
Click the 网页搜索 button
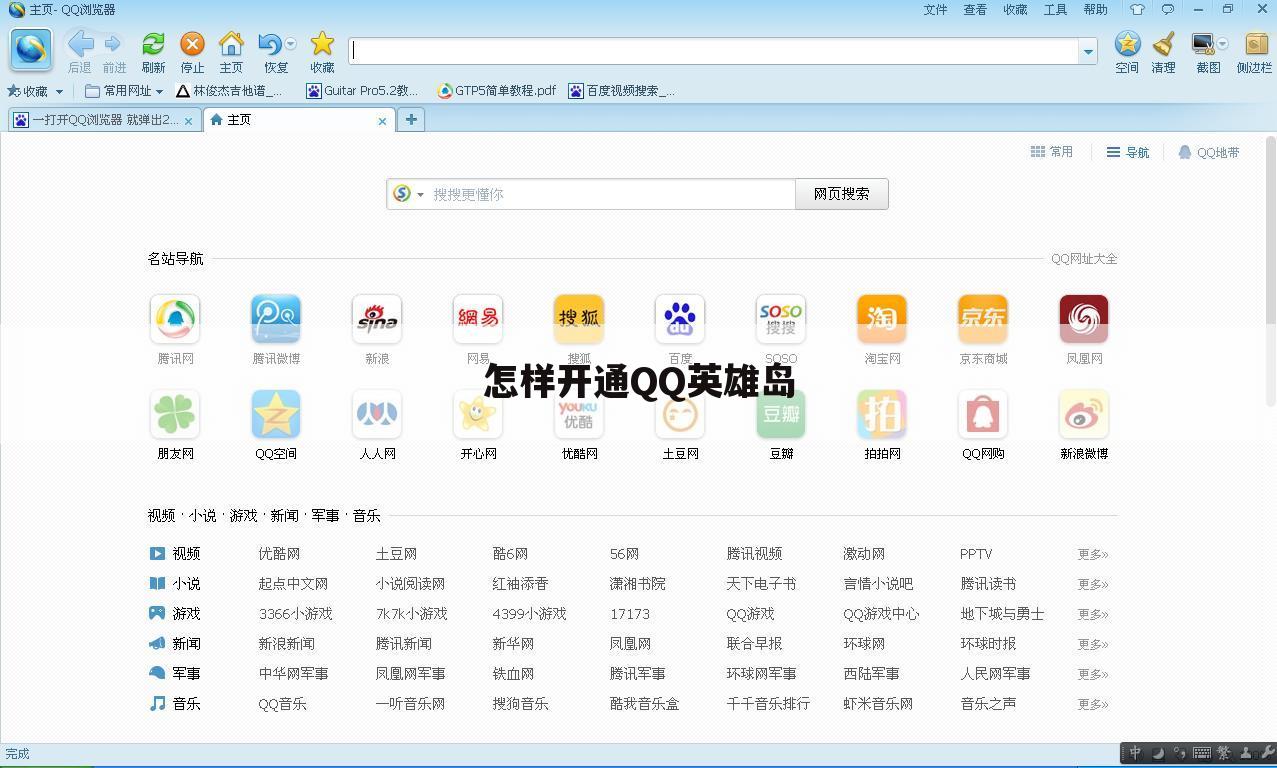(x=841, y=194)
